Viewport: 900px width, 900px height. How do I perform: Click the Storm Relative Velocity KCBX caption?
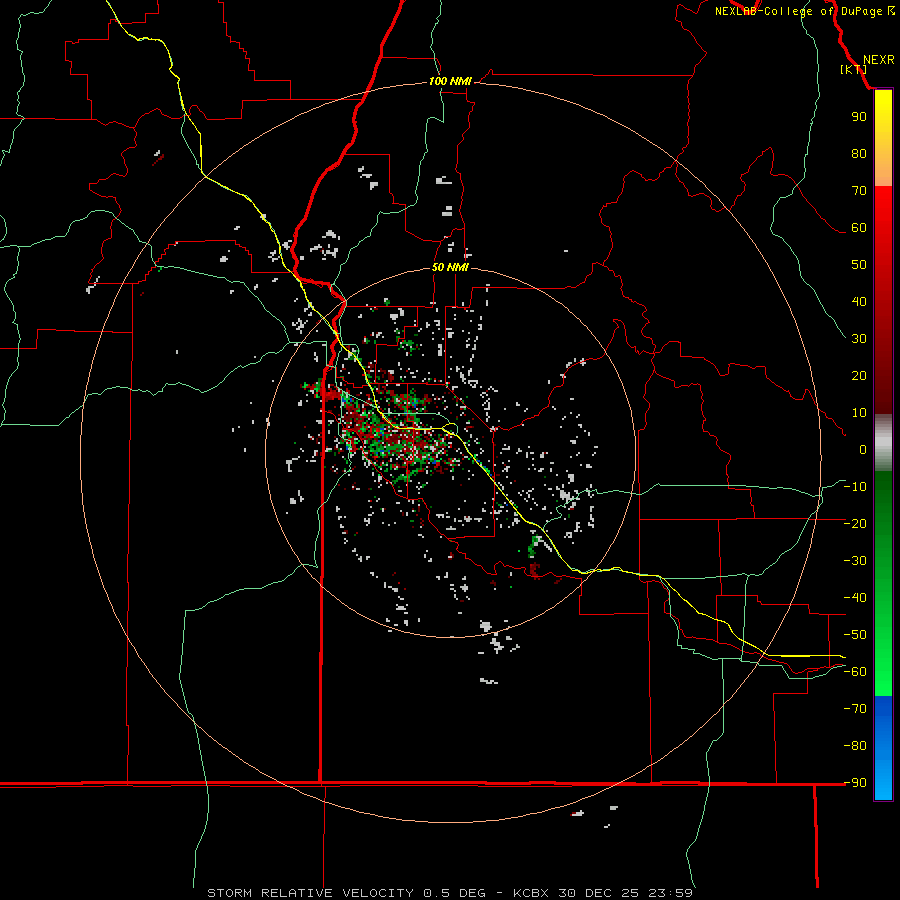450,893
